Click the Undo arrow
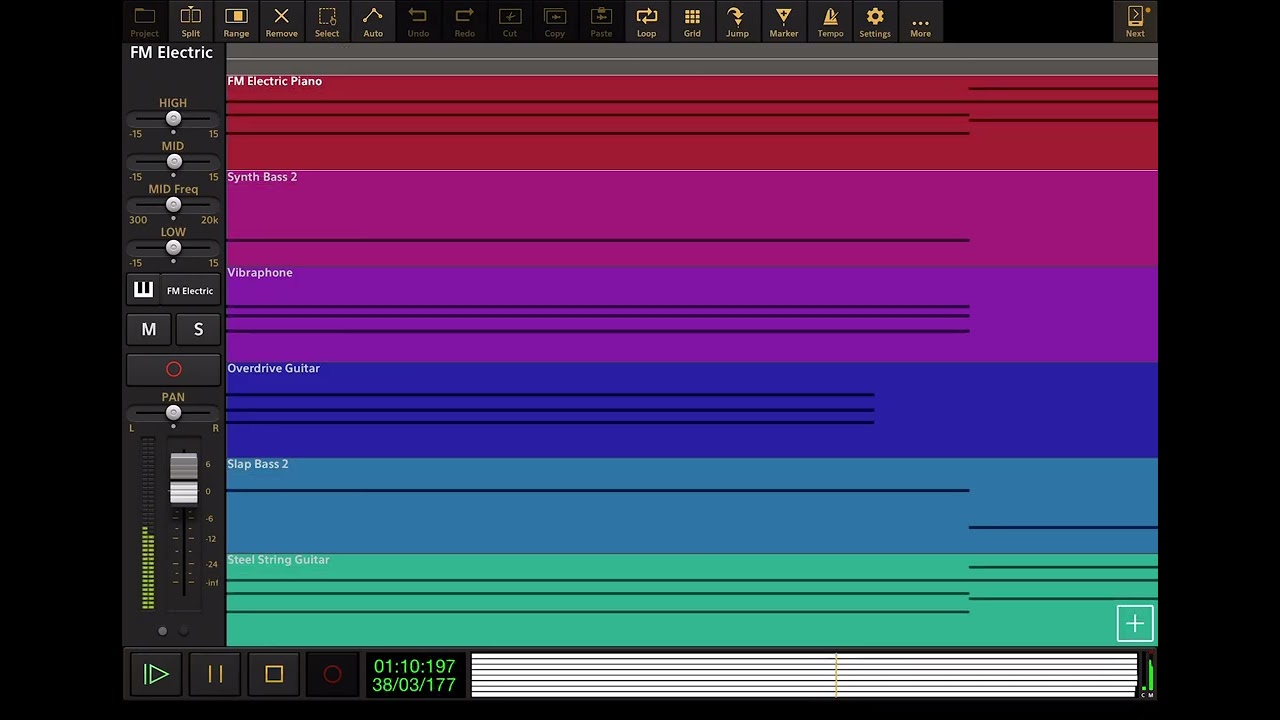This screenshot has height=720, width=1280. point(418,21)
